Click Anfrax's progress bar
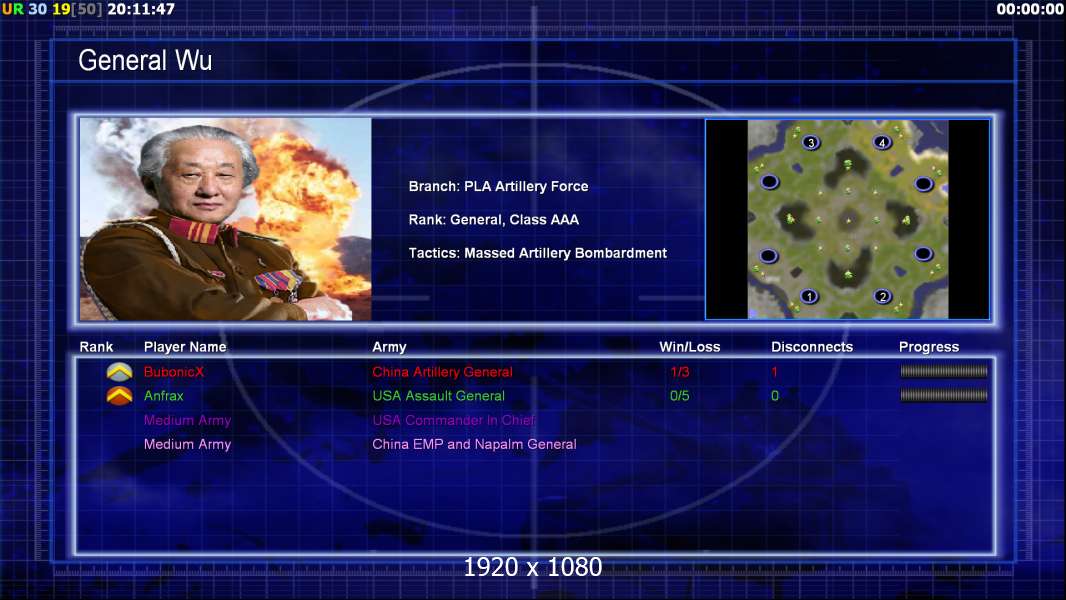The height and width of the screenshot is (600, 1066). point(944,395)
